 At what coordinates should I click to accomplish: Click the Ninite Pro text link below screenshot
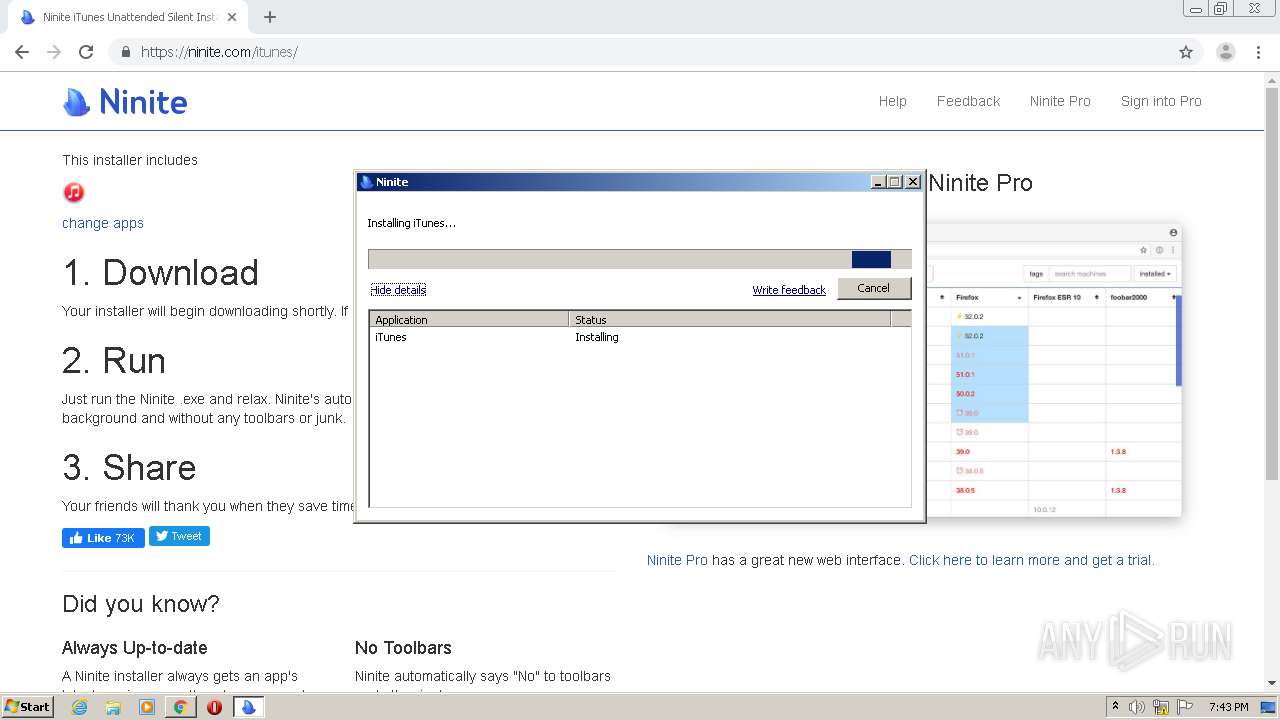pyautogui.click(x=677, y=560)
